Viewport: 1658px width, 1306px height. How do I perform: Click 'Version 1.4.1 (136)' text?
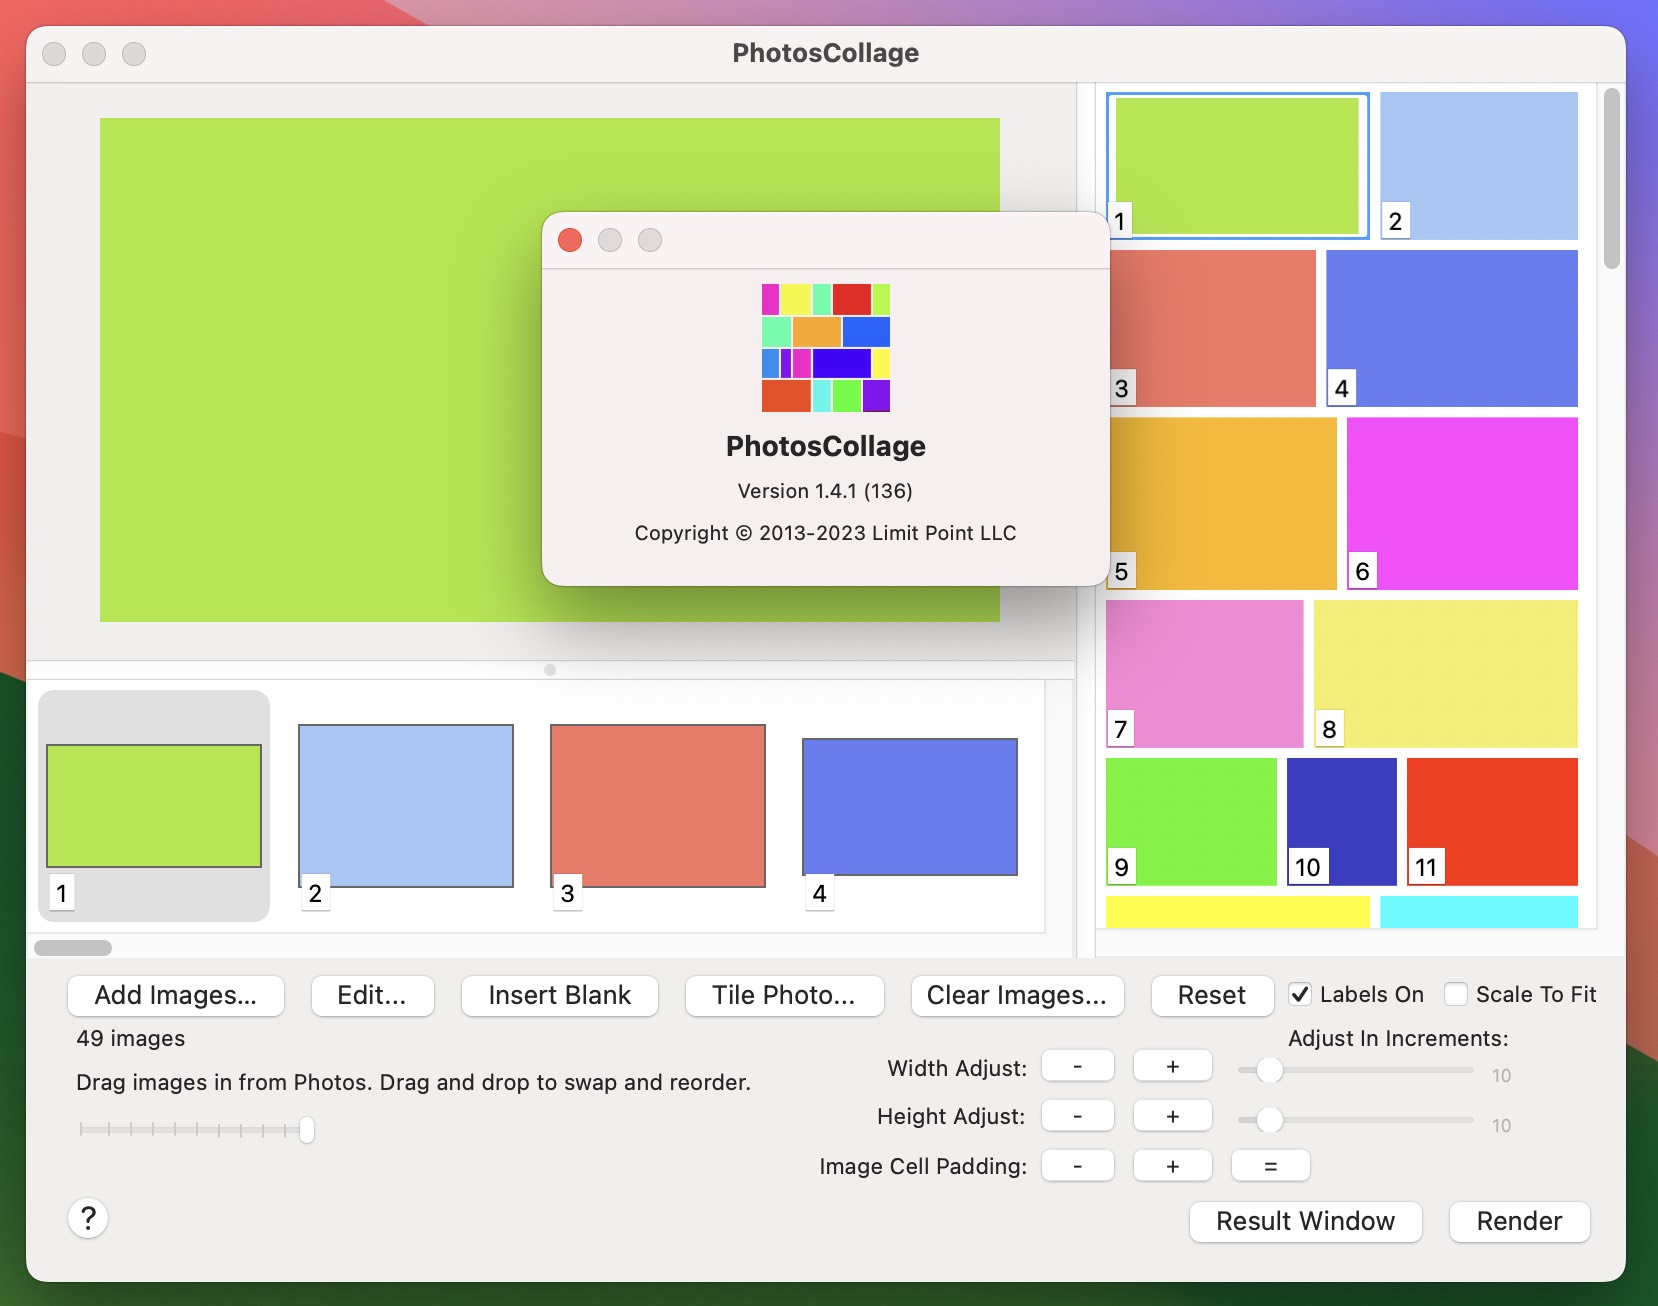point(825,491)
